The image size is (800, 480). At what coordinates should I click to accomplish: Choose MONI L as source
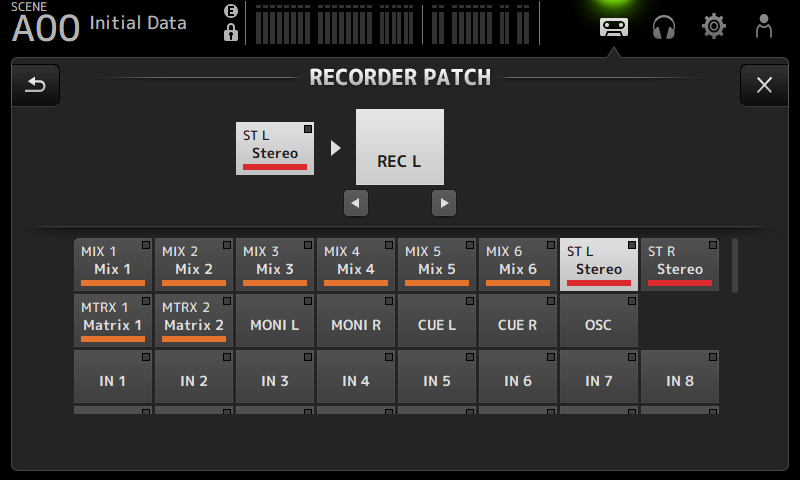click(275, 325)
